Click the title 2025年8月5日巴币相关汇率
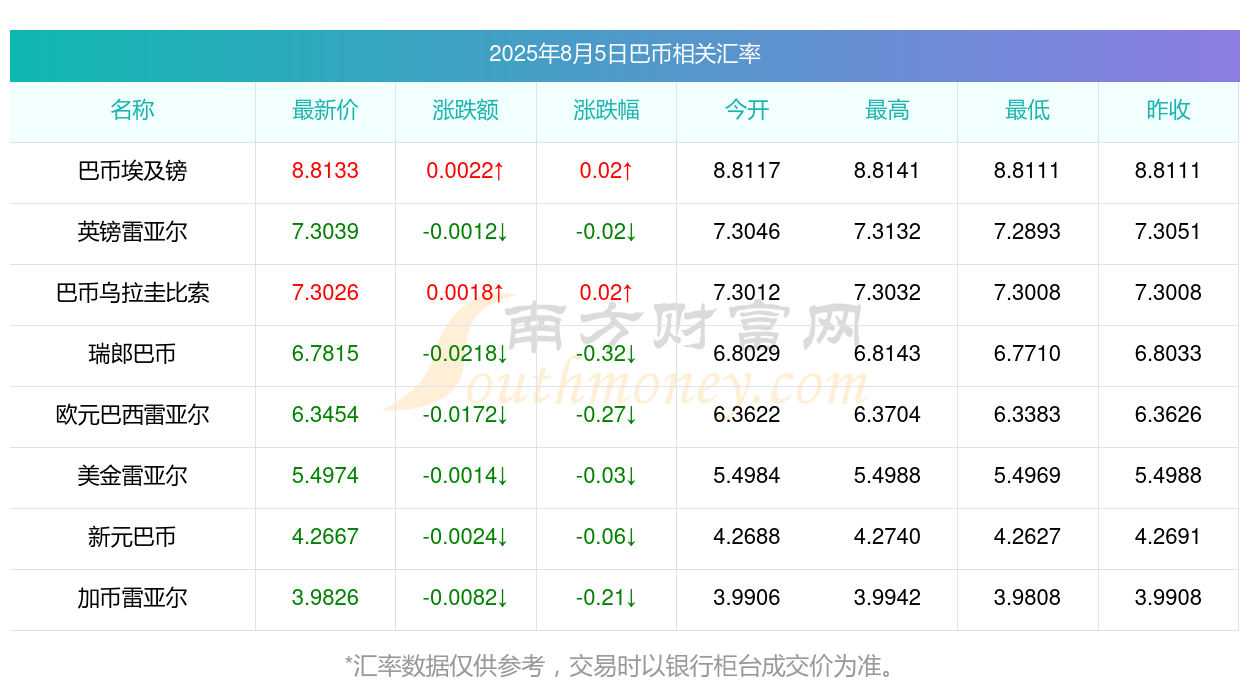The width and height of the screenshot is (1250, 698). coord(625,54)
